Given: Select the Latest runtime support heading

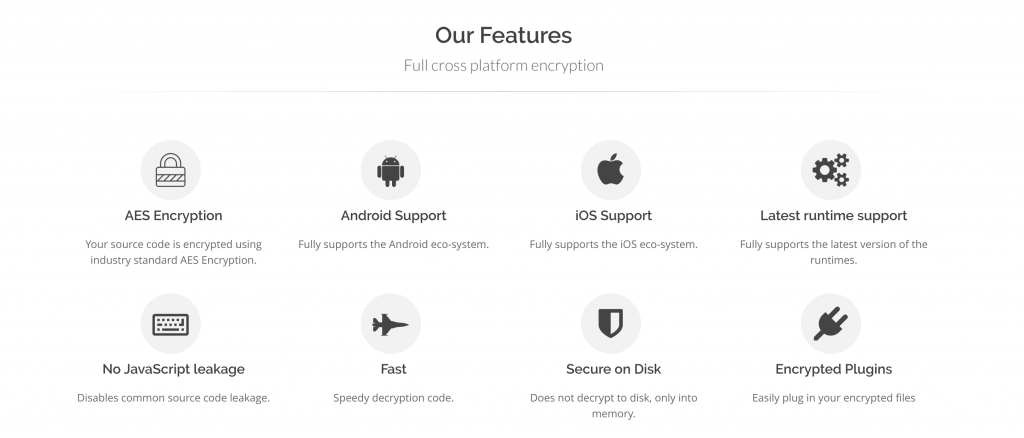Looking at the screenshot, I should 833,215.
